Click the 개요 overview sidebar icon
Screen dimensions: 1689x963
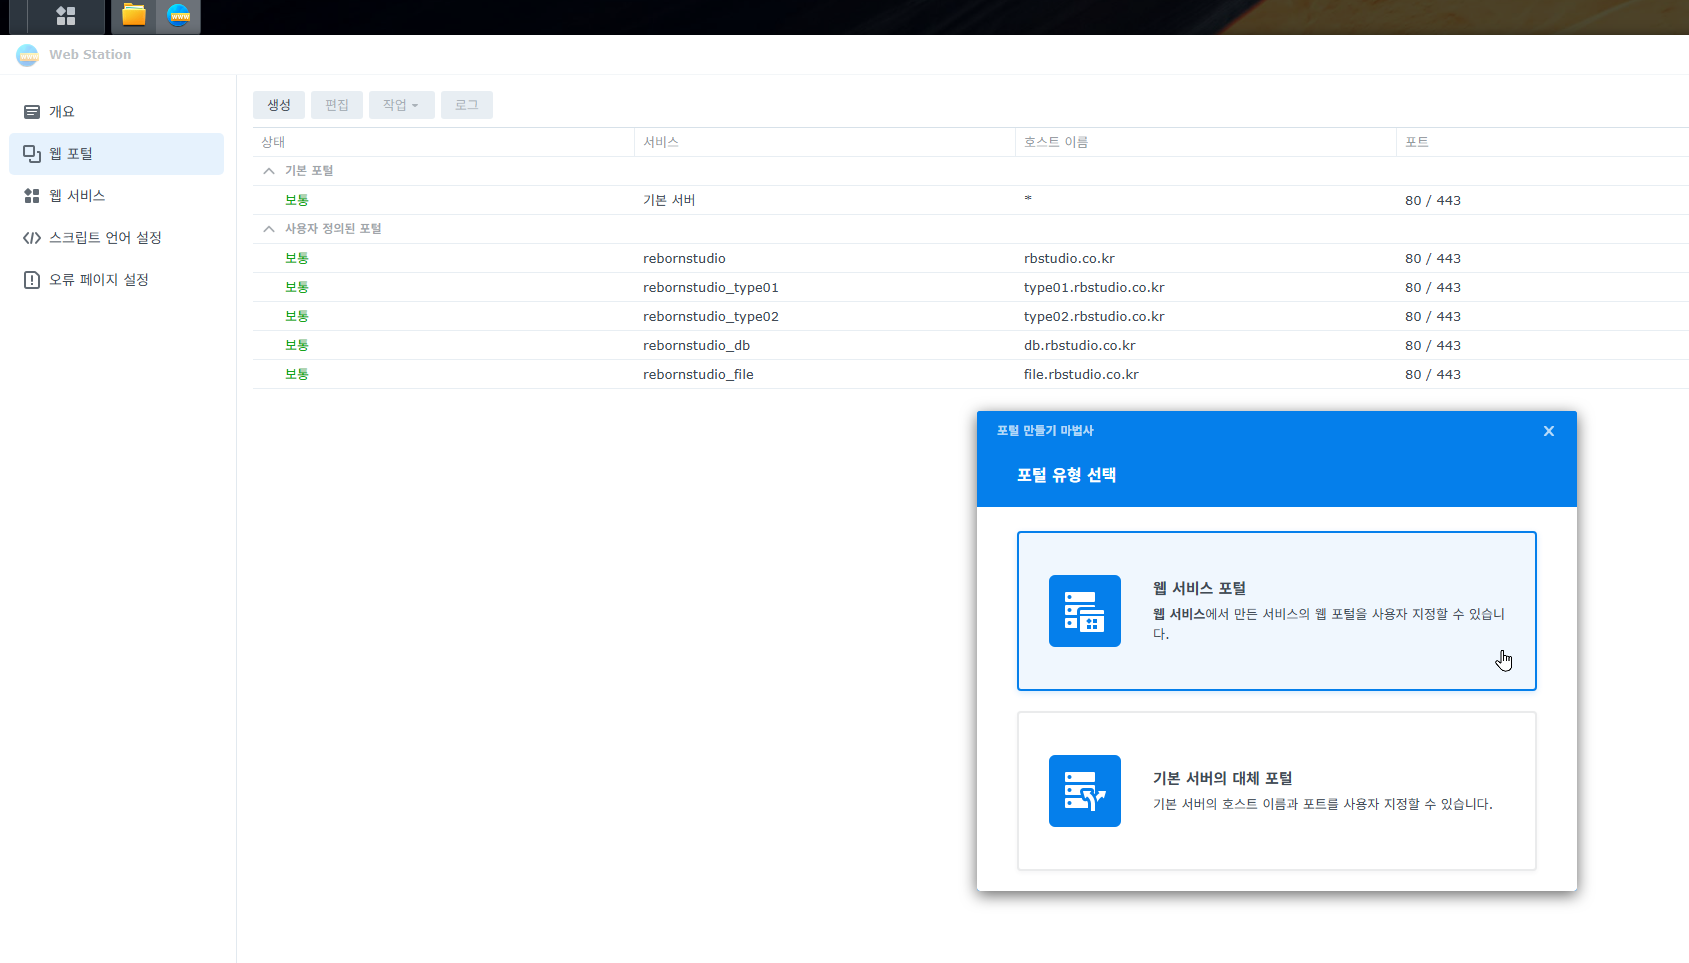click(32, 112)
